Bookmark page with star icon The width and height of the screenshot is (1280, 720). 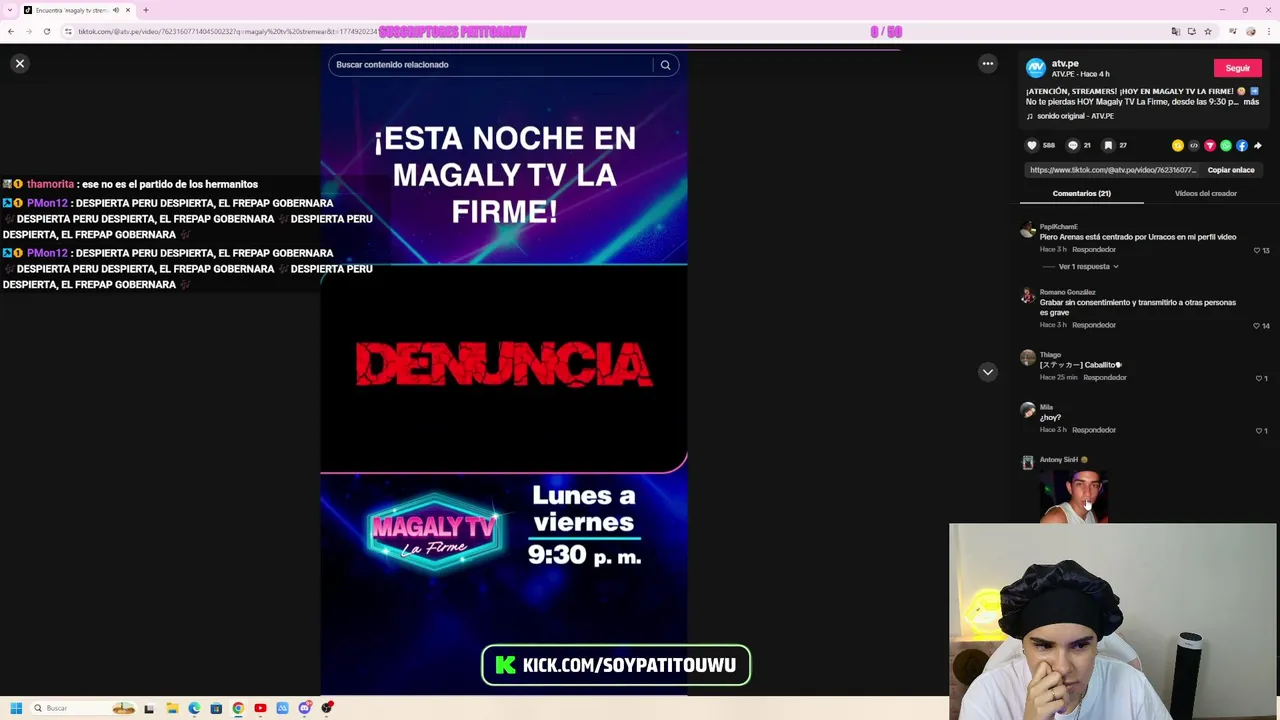[1207, 32]
